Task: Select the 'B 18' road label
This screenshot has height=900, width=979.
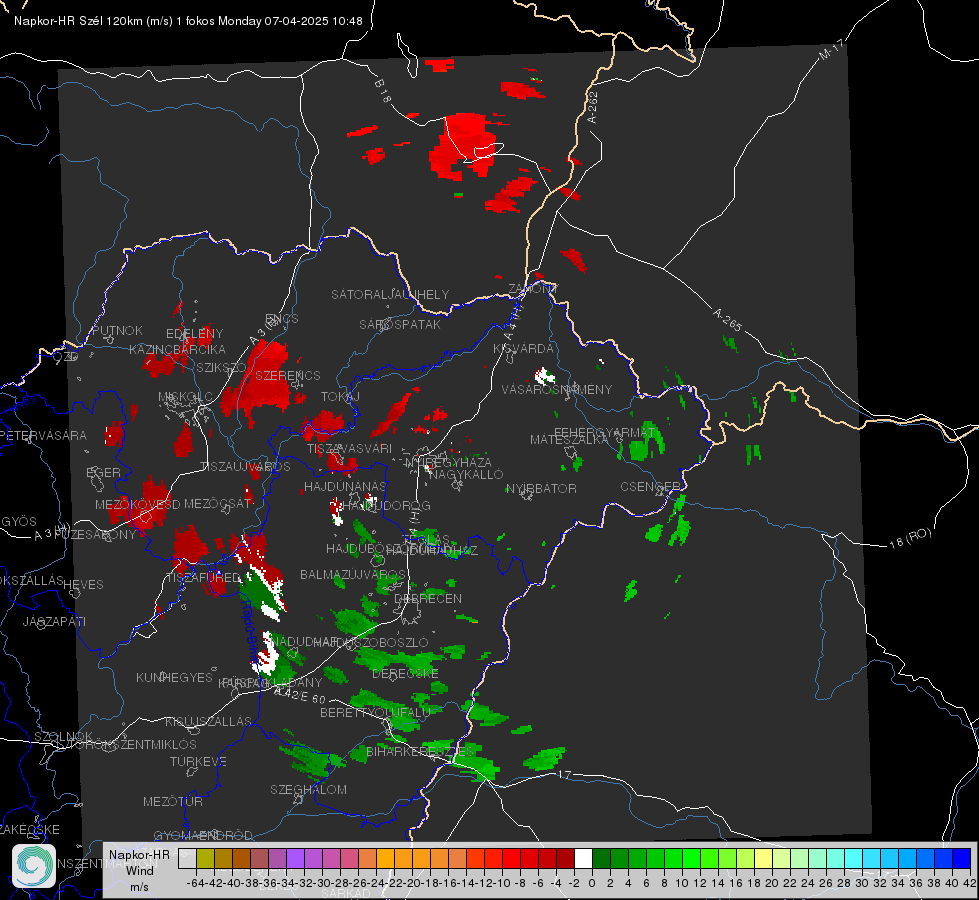Action: [383, 91]
